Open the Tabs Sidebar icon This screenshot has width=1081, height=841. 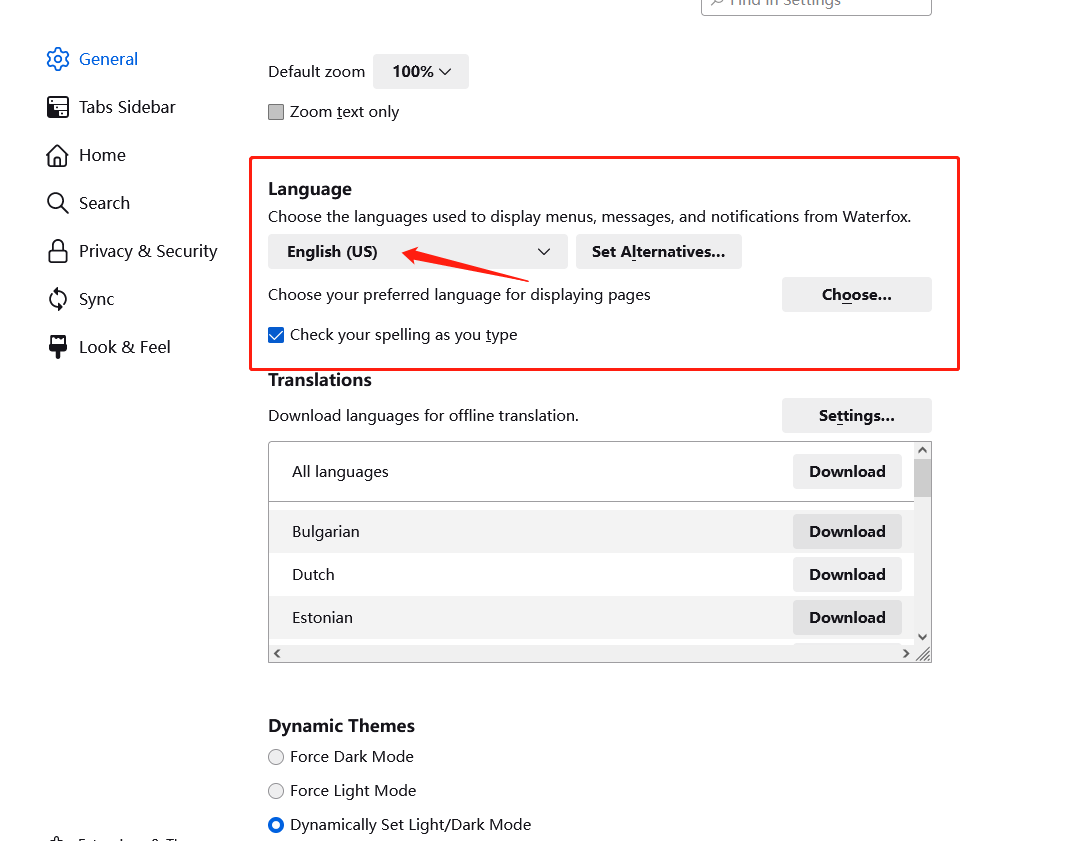(x=58, y=107)
